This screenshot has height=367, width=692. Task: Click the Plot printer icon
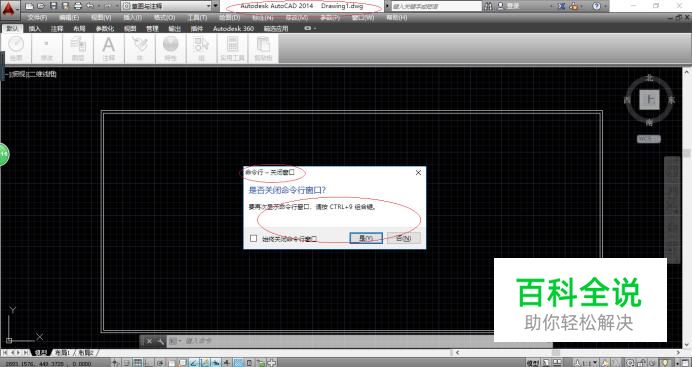78,6
